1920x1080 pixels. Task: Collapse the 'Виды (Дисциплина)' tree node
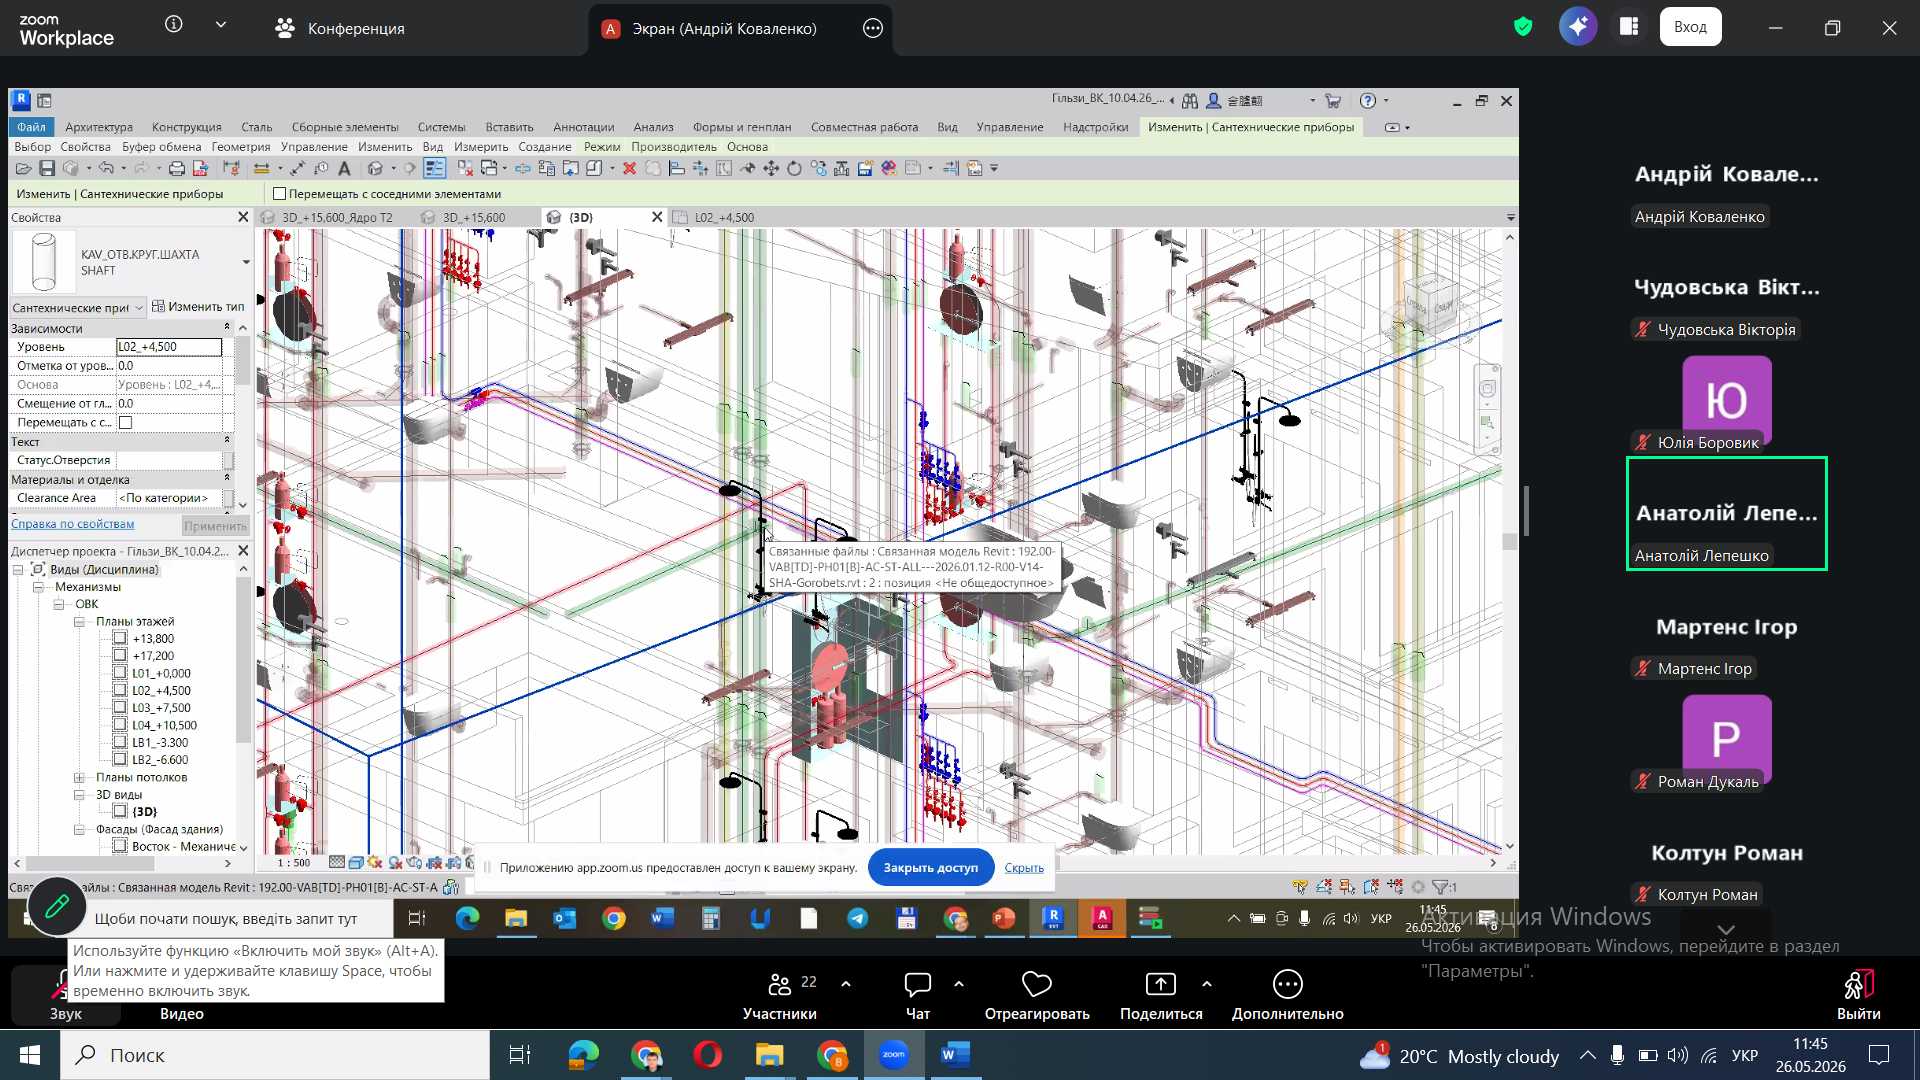coord(18,570)
